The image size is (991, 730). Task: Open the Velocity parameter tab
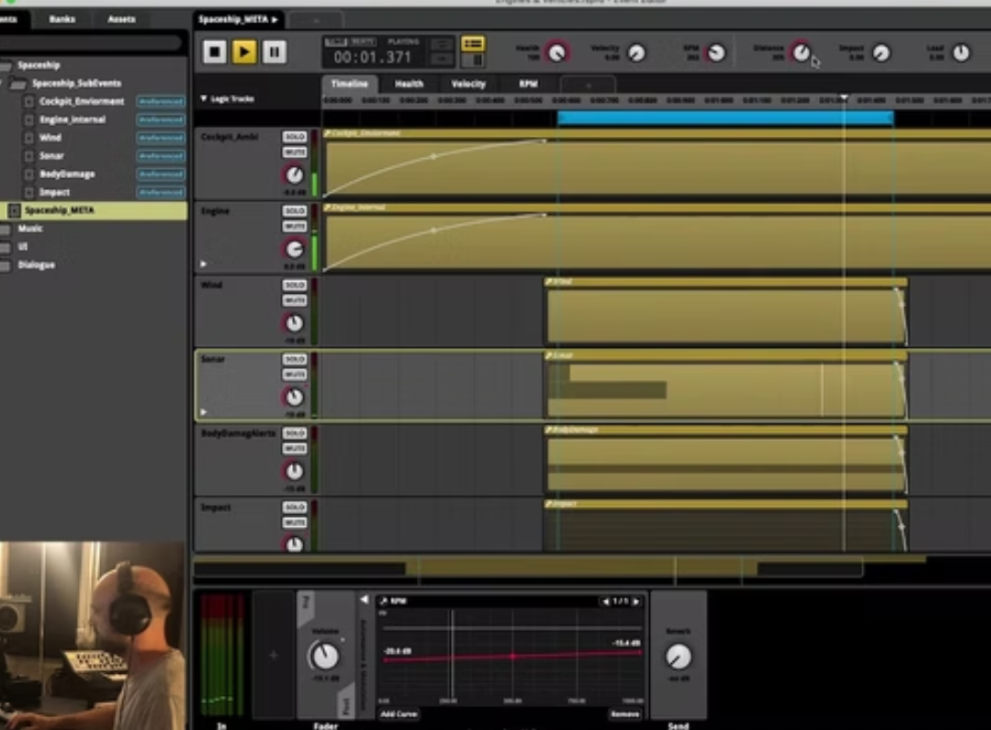468,84
